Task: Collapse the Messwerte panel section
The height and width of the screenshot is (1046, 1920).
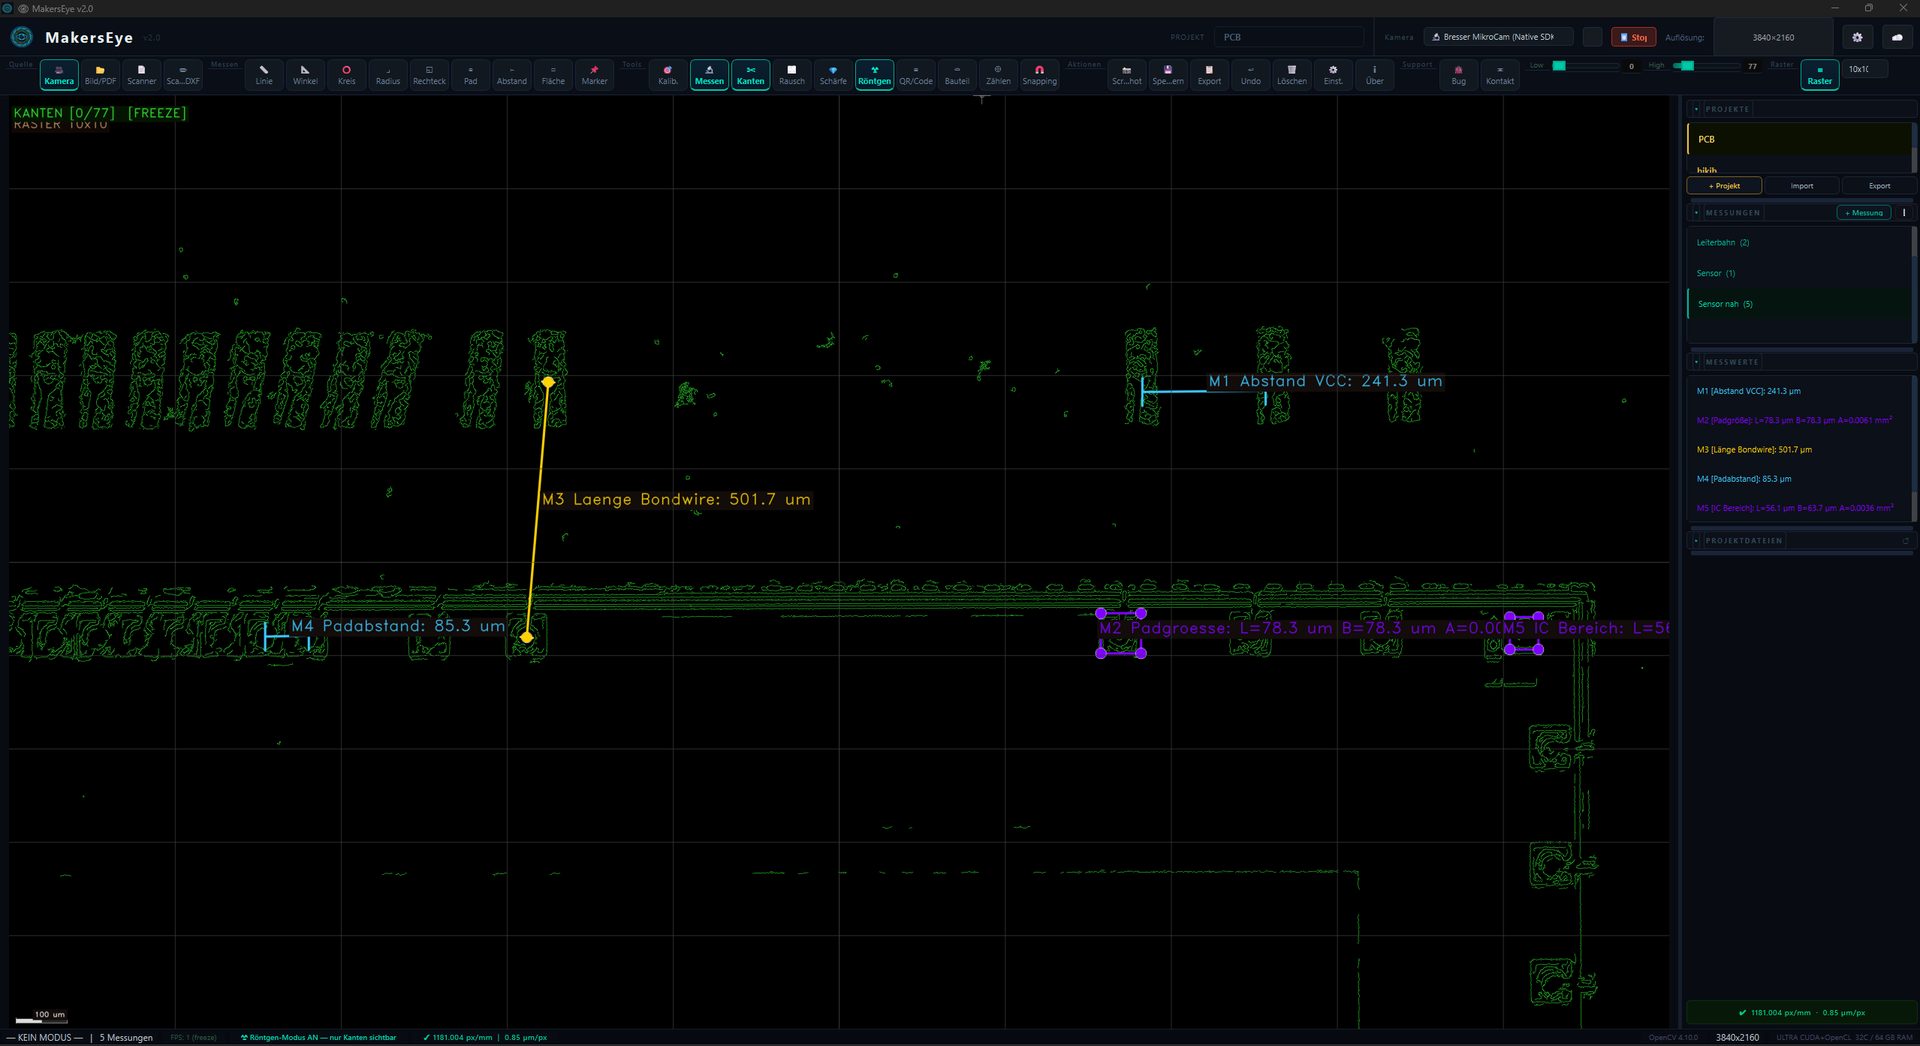Action: click(1697, 362)
